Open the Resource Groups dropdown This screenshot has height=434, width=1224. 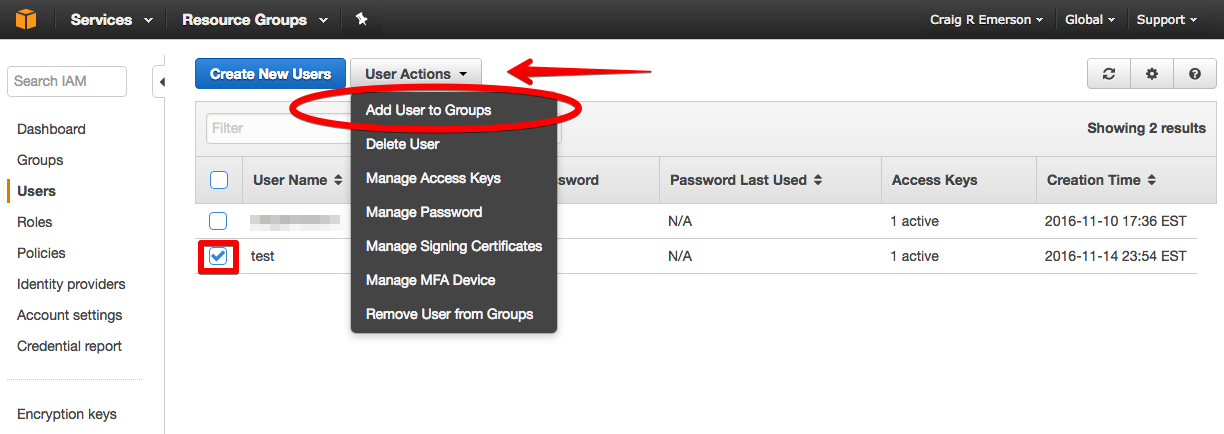tap(257, 19)
